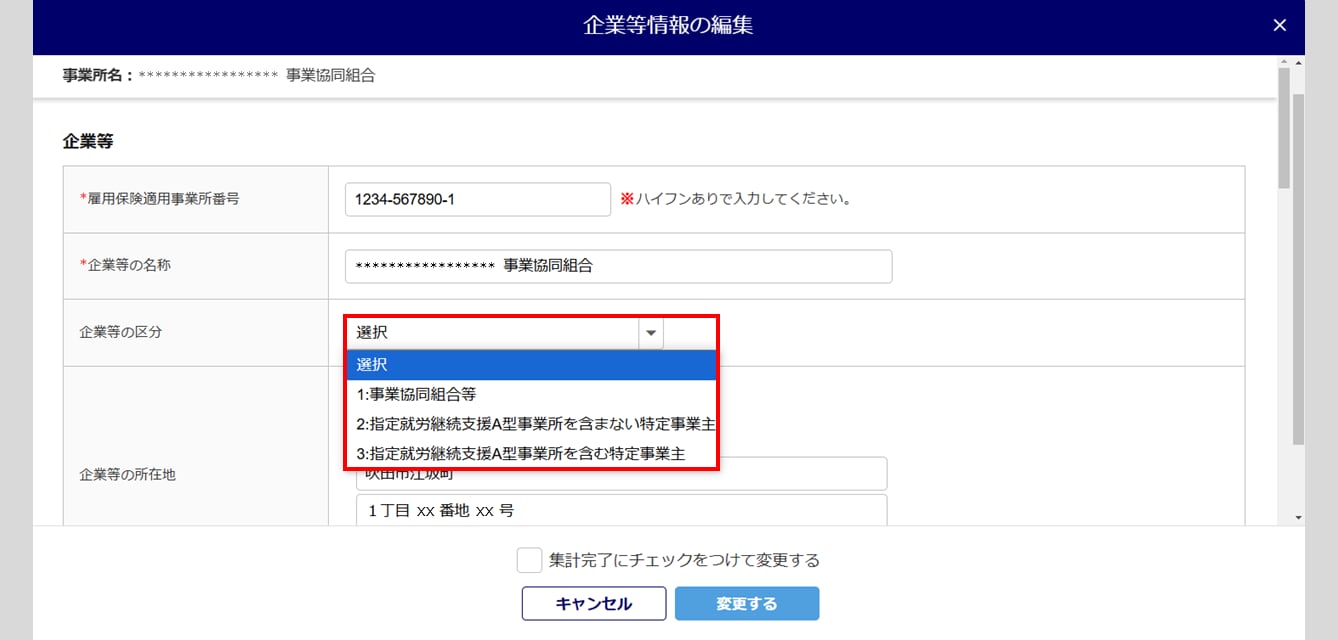Click the 変更する button
This screenshot has width=1338, height=640.
(747, 604)
